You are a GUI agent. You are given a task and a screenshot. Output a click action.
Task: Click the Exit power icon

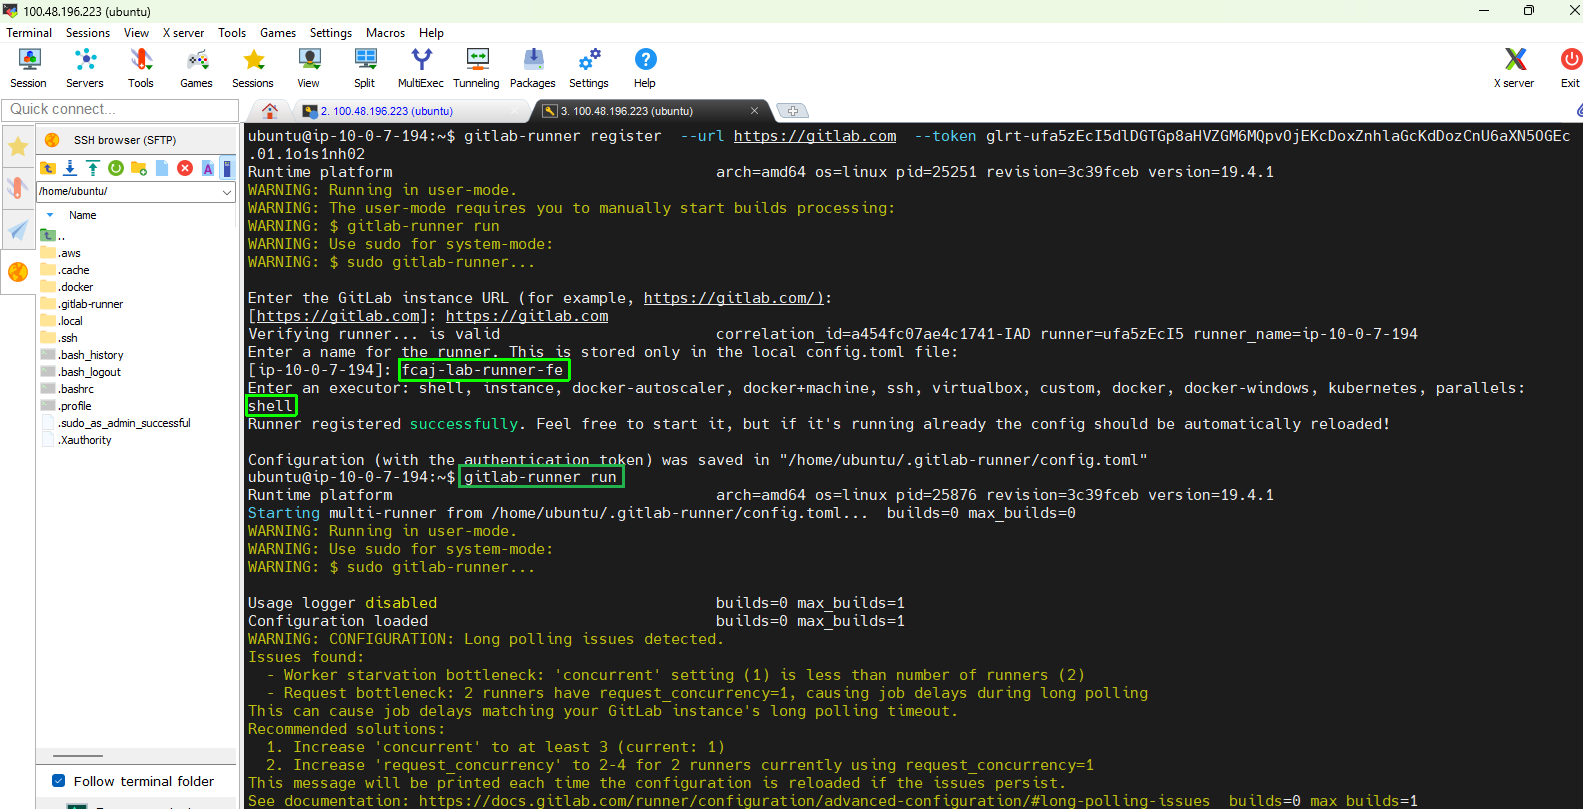pos(1570,68)
